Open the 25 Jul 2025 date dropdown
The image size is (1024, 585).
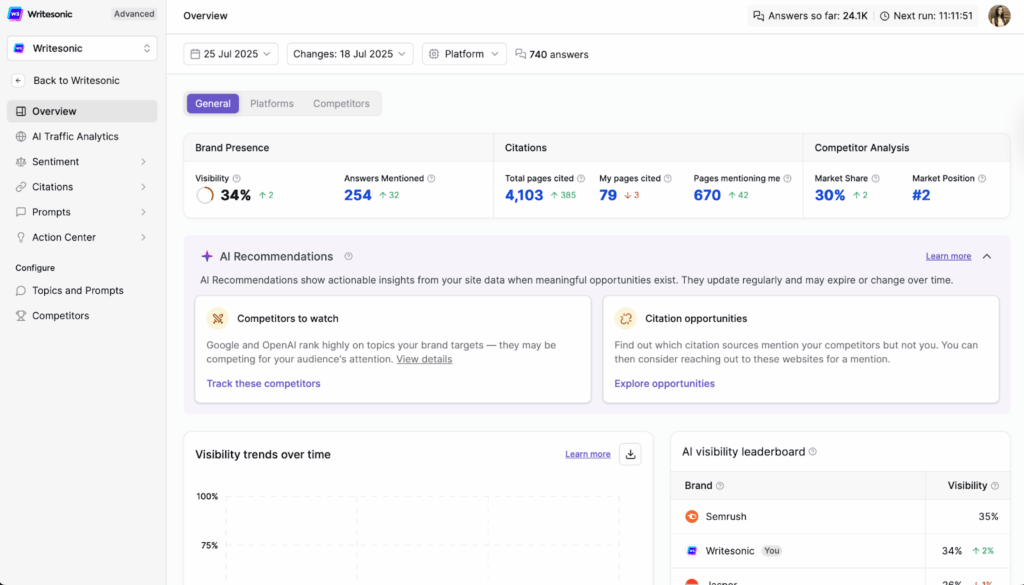231,54
